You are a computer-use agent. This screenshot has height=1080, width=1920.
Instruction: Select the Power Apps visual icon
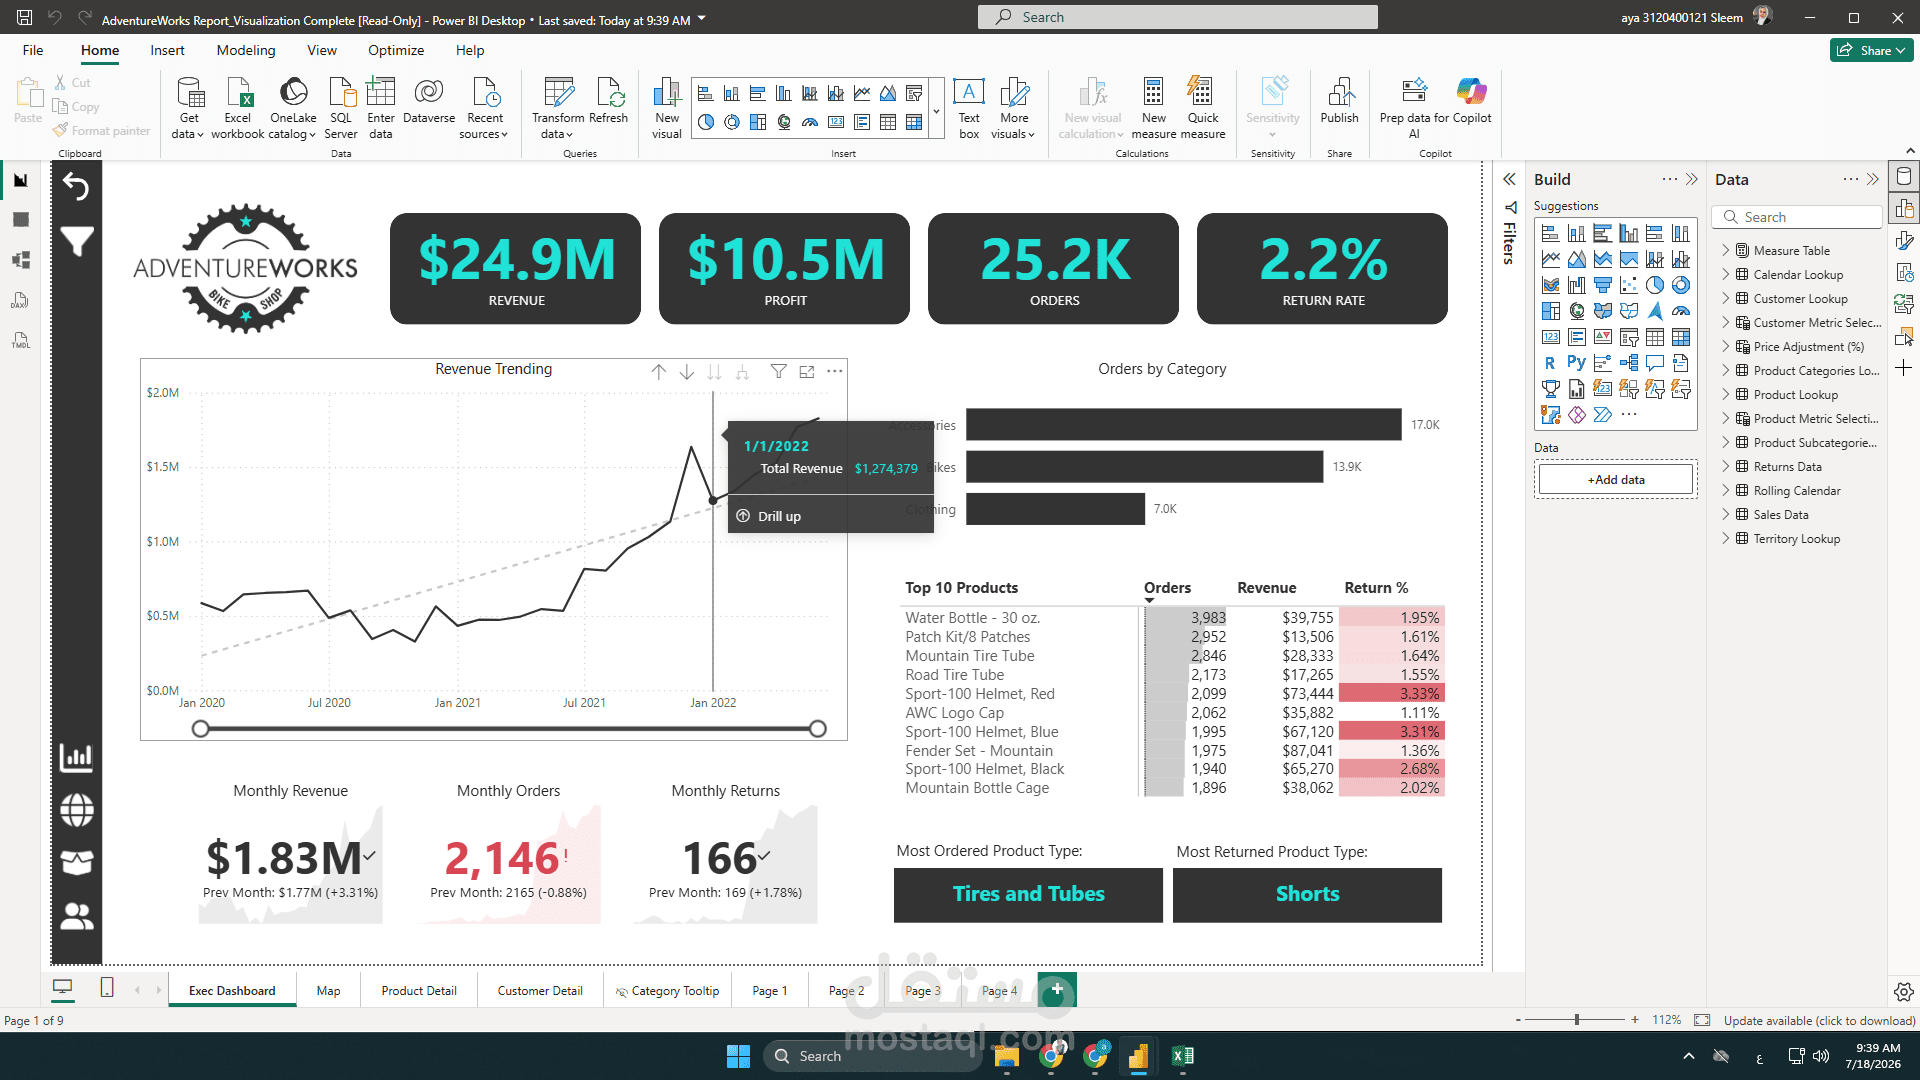tap(1577, 414)
